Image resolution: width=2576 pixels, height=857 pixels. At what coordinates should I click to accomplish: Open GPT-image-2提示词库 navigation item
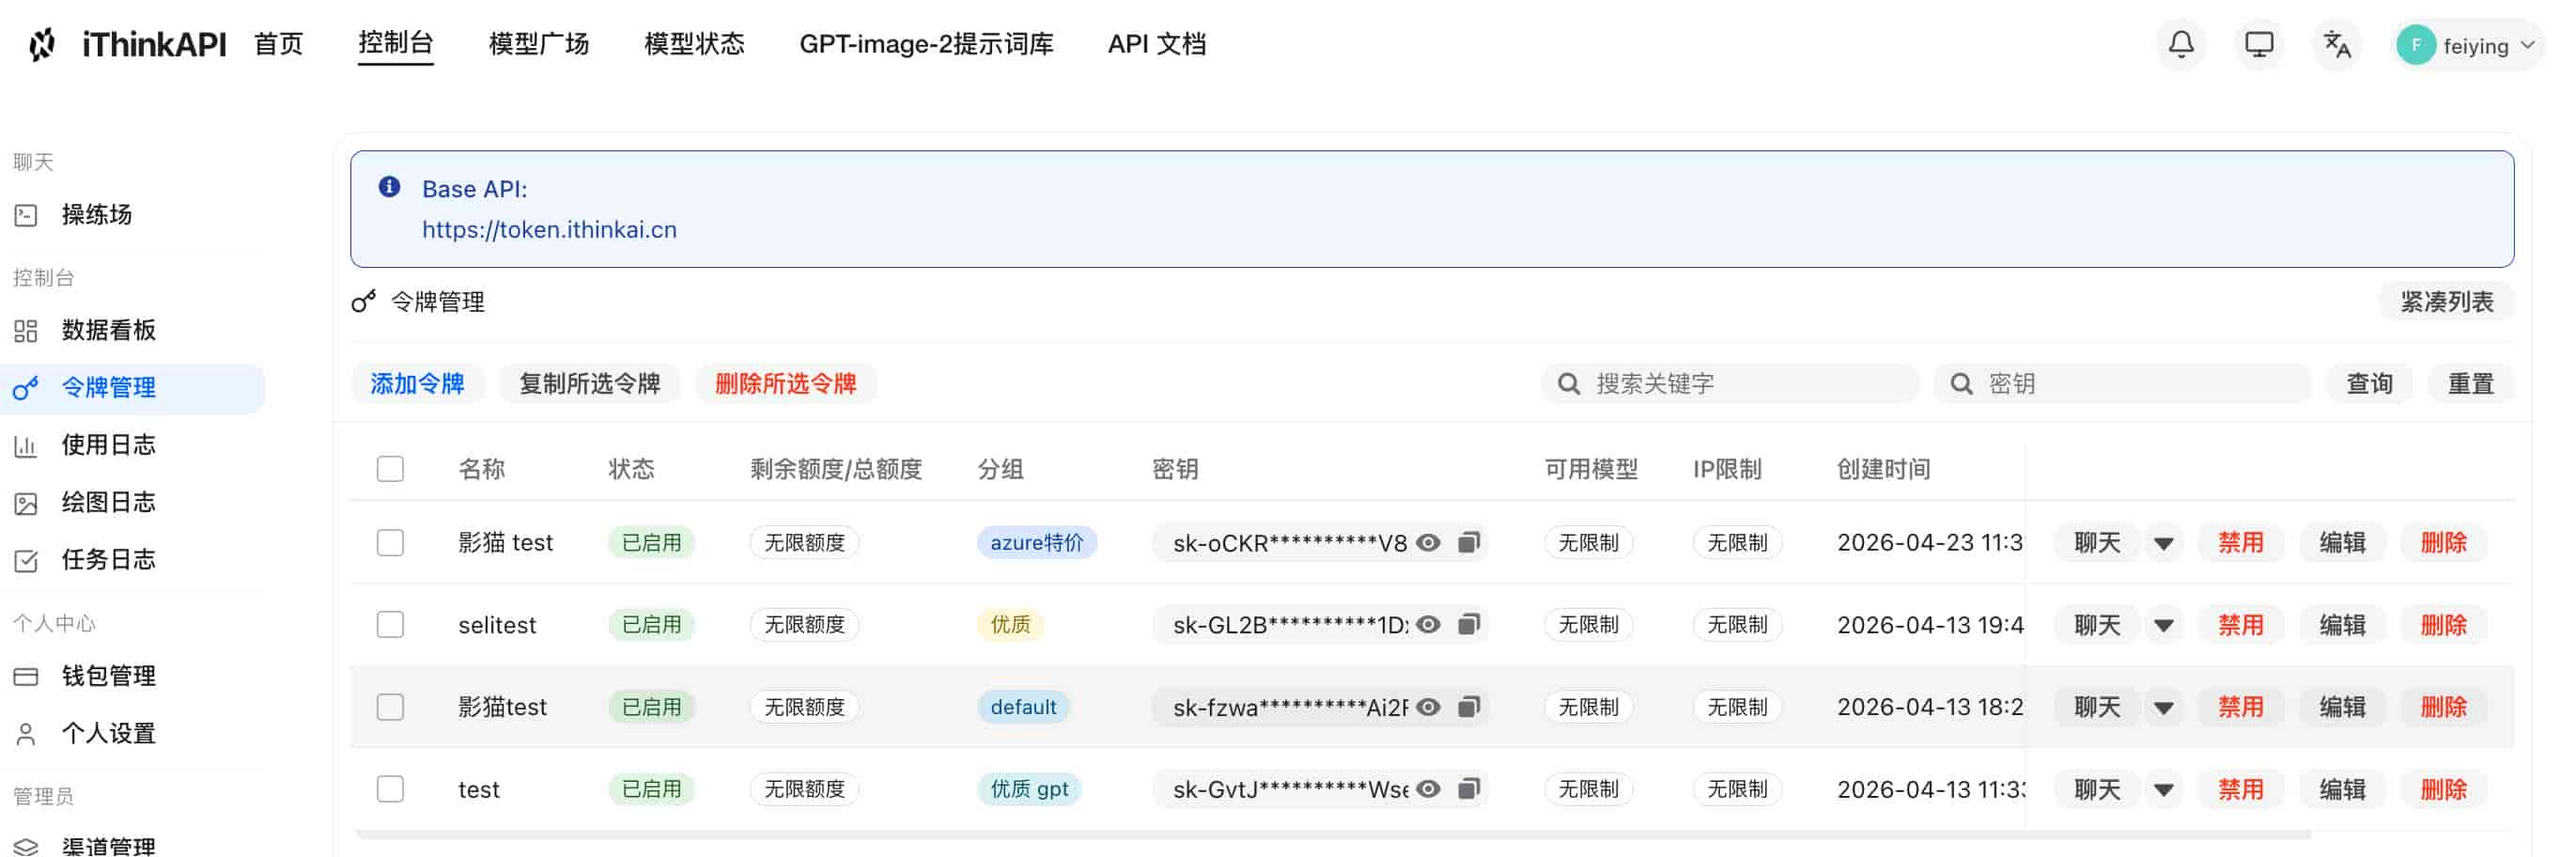tap(926, 44)
